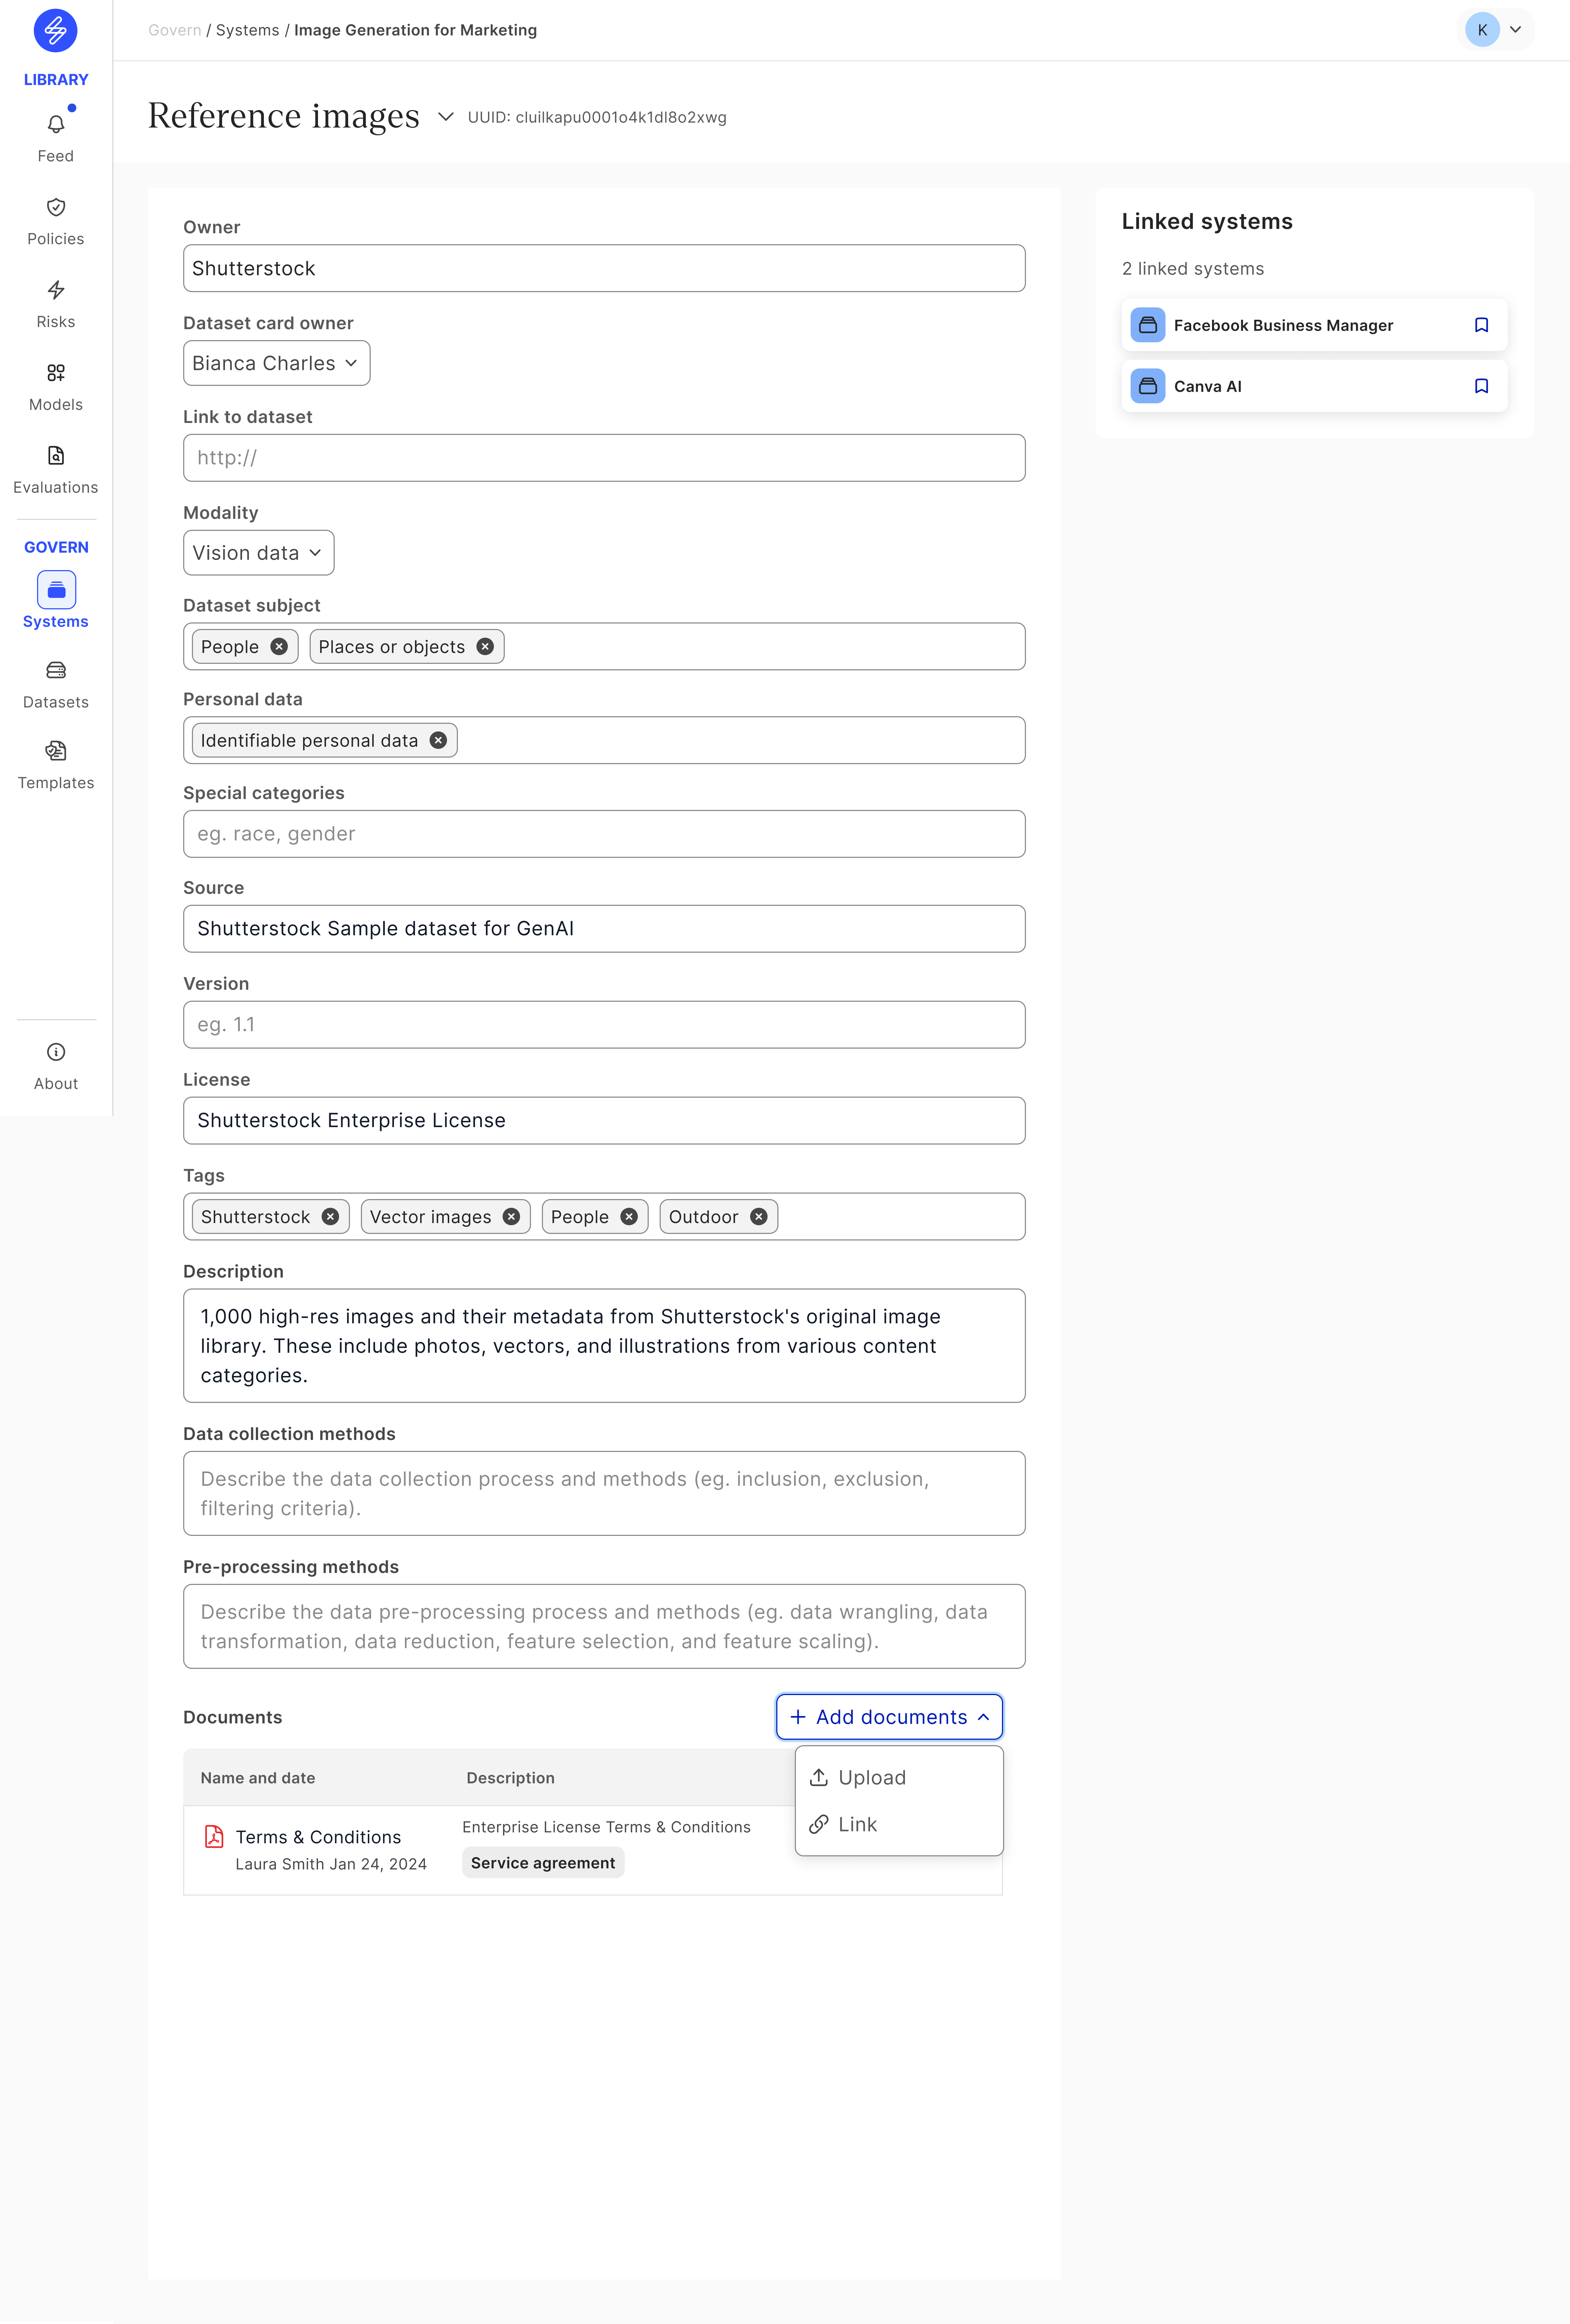Screen dimensions: 1570x2324
Task: Remove People from Dataset subject
Action: tap(280, 647)
